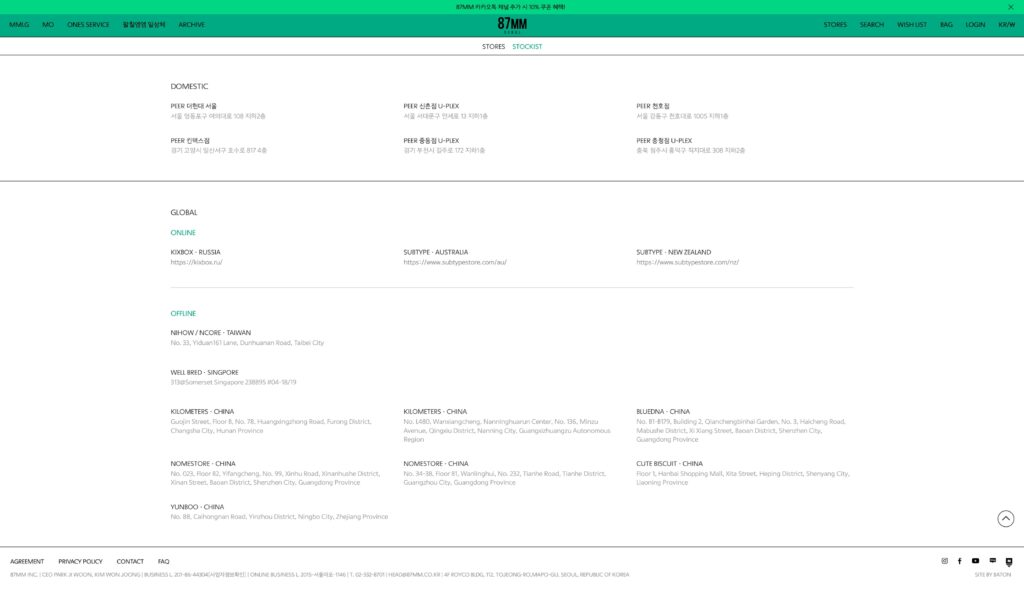This screenshot has width=1024, height=589.
Task: Switch to the STORES tab
Action: point(493,47)
